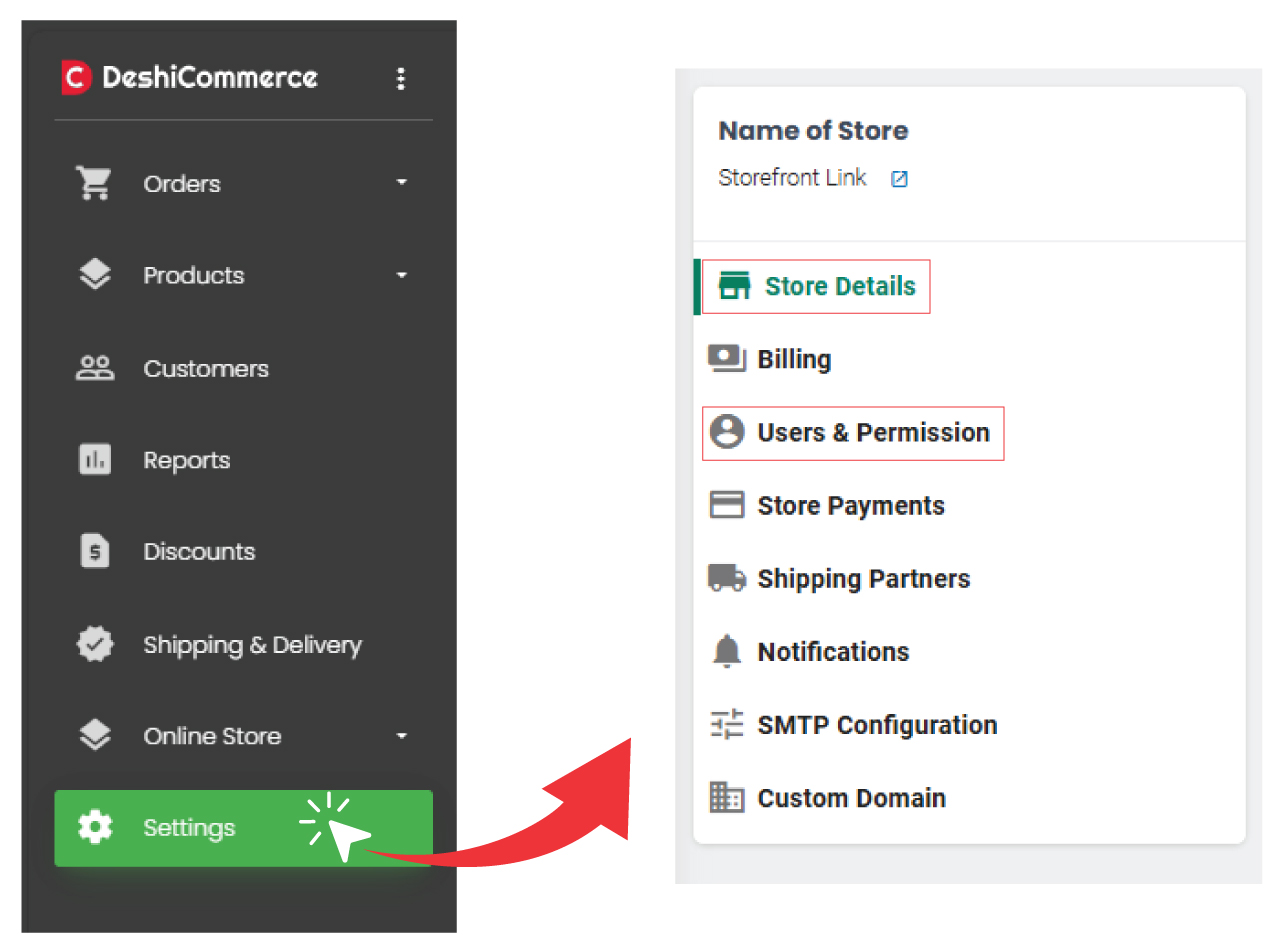Viewport: 1280px width, 952px height.
Task: Expand the Orders dropdown arrow
Action: pos(402,183)
